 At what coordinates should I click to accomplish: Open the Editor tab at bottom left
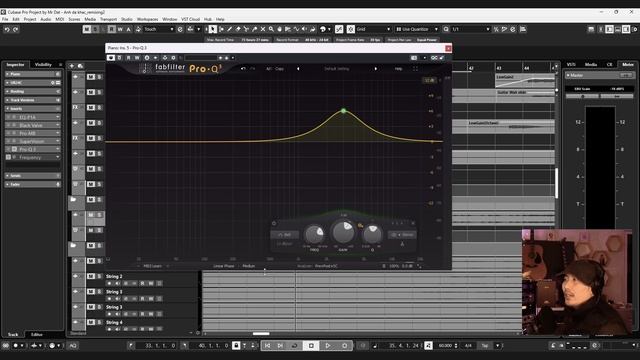coord(37,334)
